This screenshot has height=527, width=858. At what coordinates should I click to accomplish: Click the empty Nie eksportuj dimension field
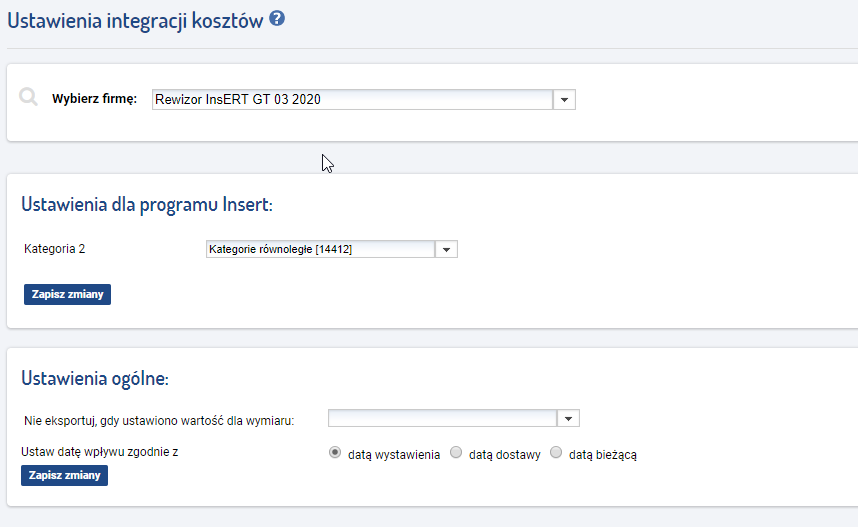click(442, 418)
